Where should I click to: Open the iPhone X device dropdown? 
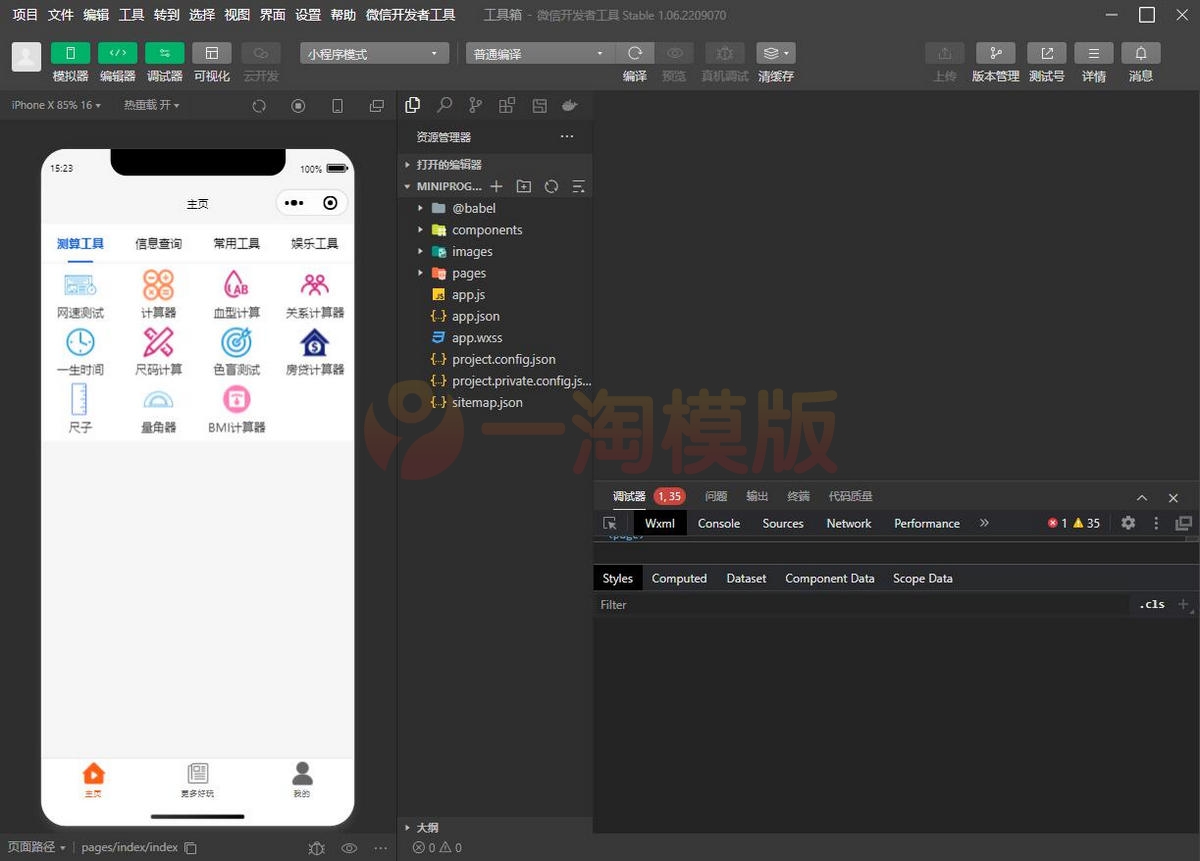pos(56,105)
